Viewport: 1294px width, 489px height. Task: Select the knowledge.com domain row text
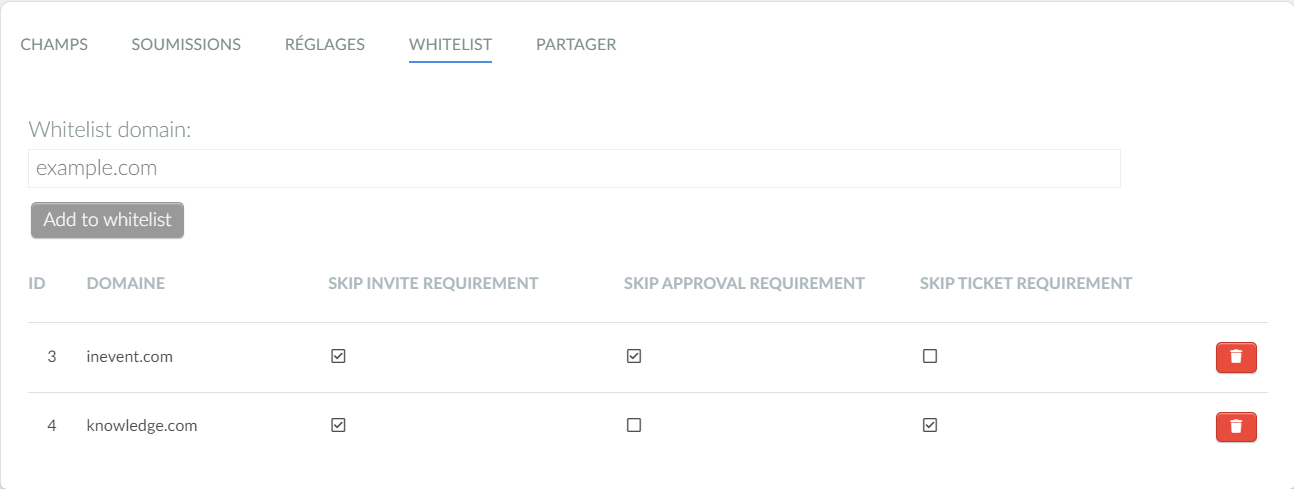[142, 425]
